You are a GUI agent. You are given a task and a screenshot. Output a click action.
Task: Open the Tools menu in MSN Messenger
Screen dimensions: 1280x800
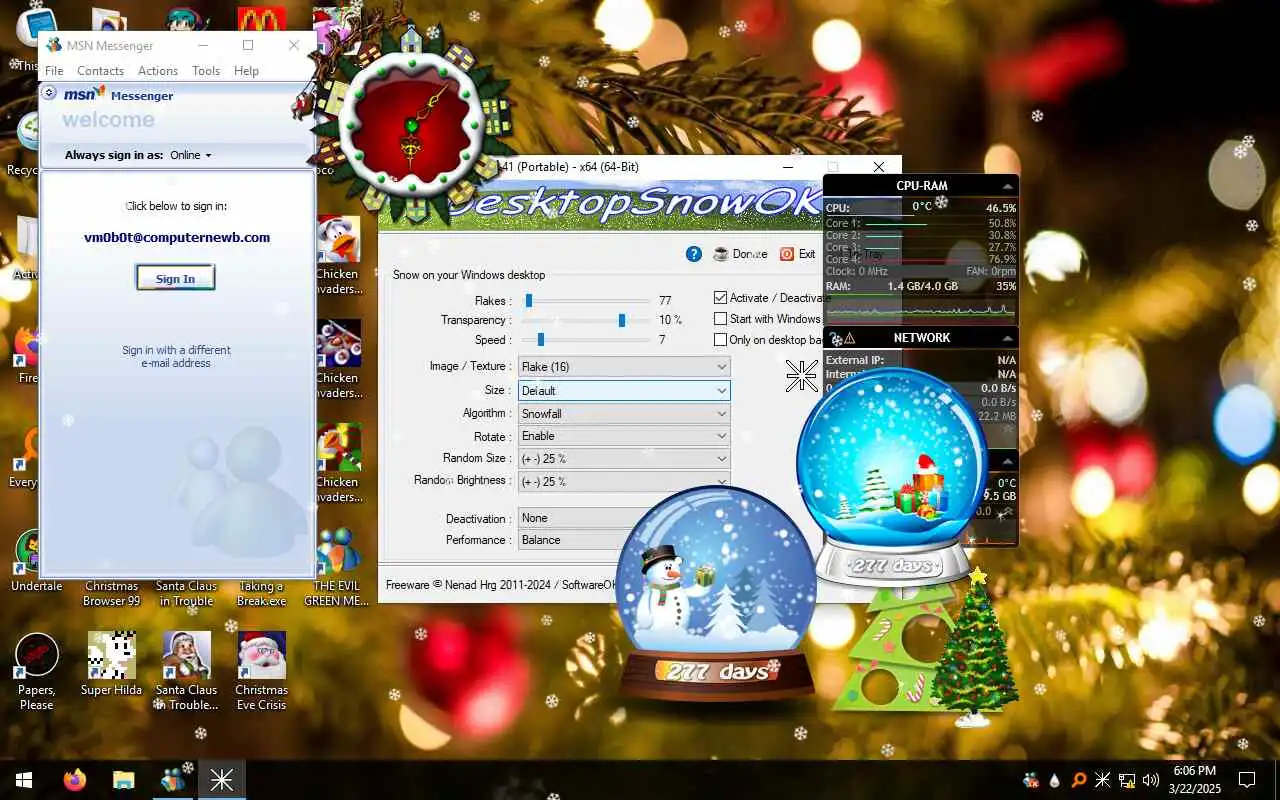(206, 71)
